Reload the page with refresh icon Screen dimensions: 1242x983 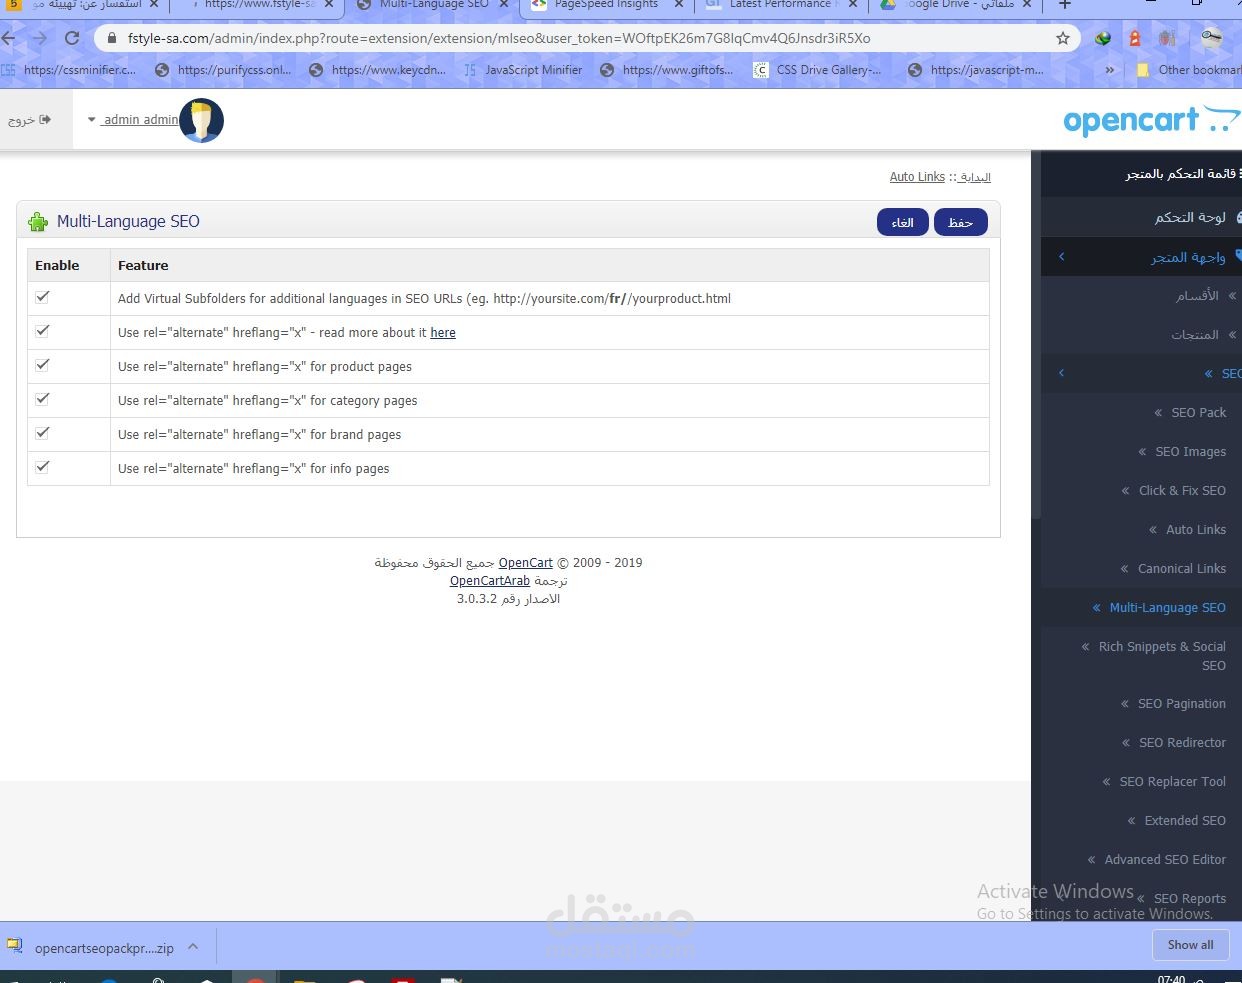72,38
